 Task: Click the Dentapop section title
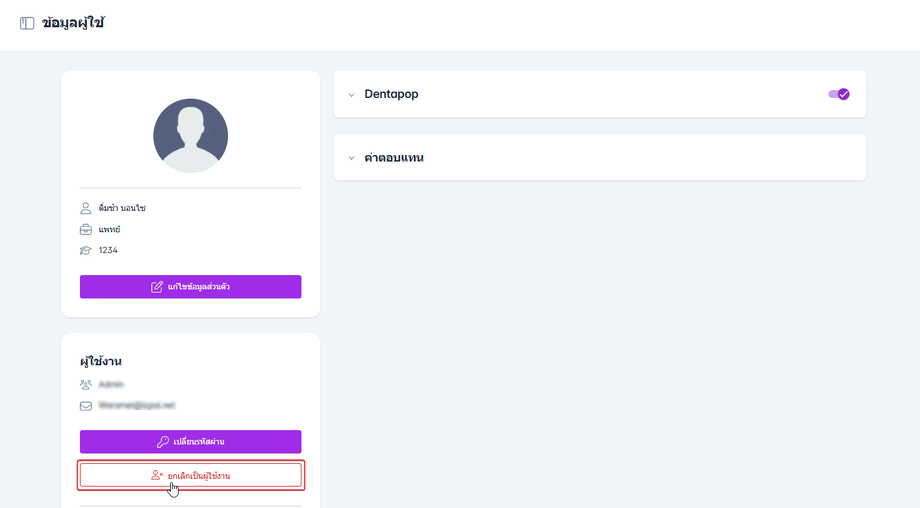(x=391, y=94)
